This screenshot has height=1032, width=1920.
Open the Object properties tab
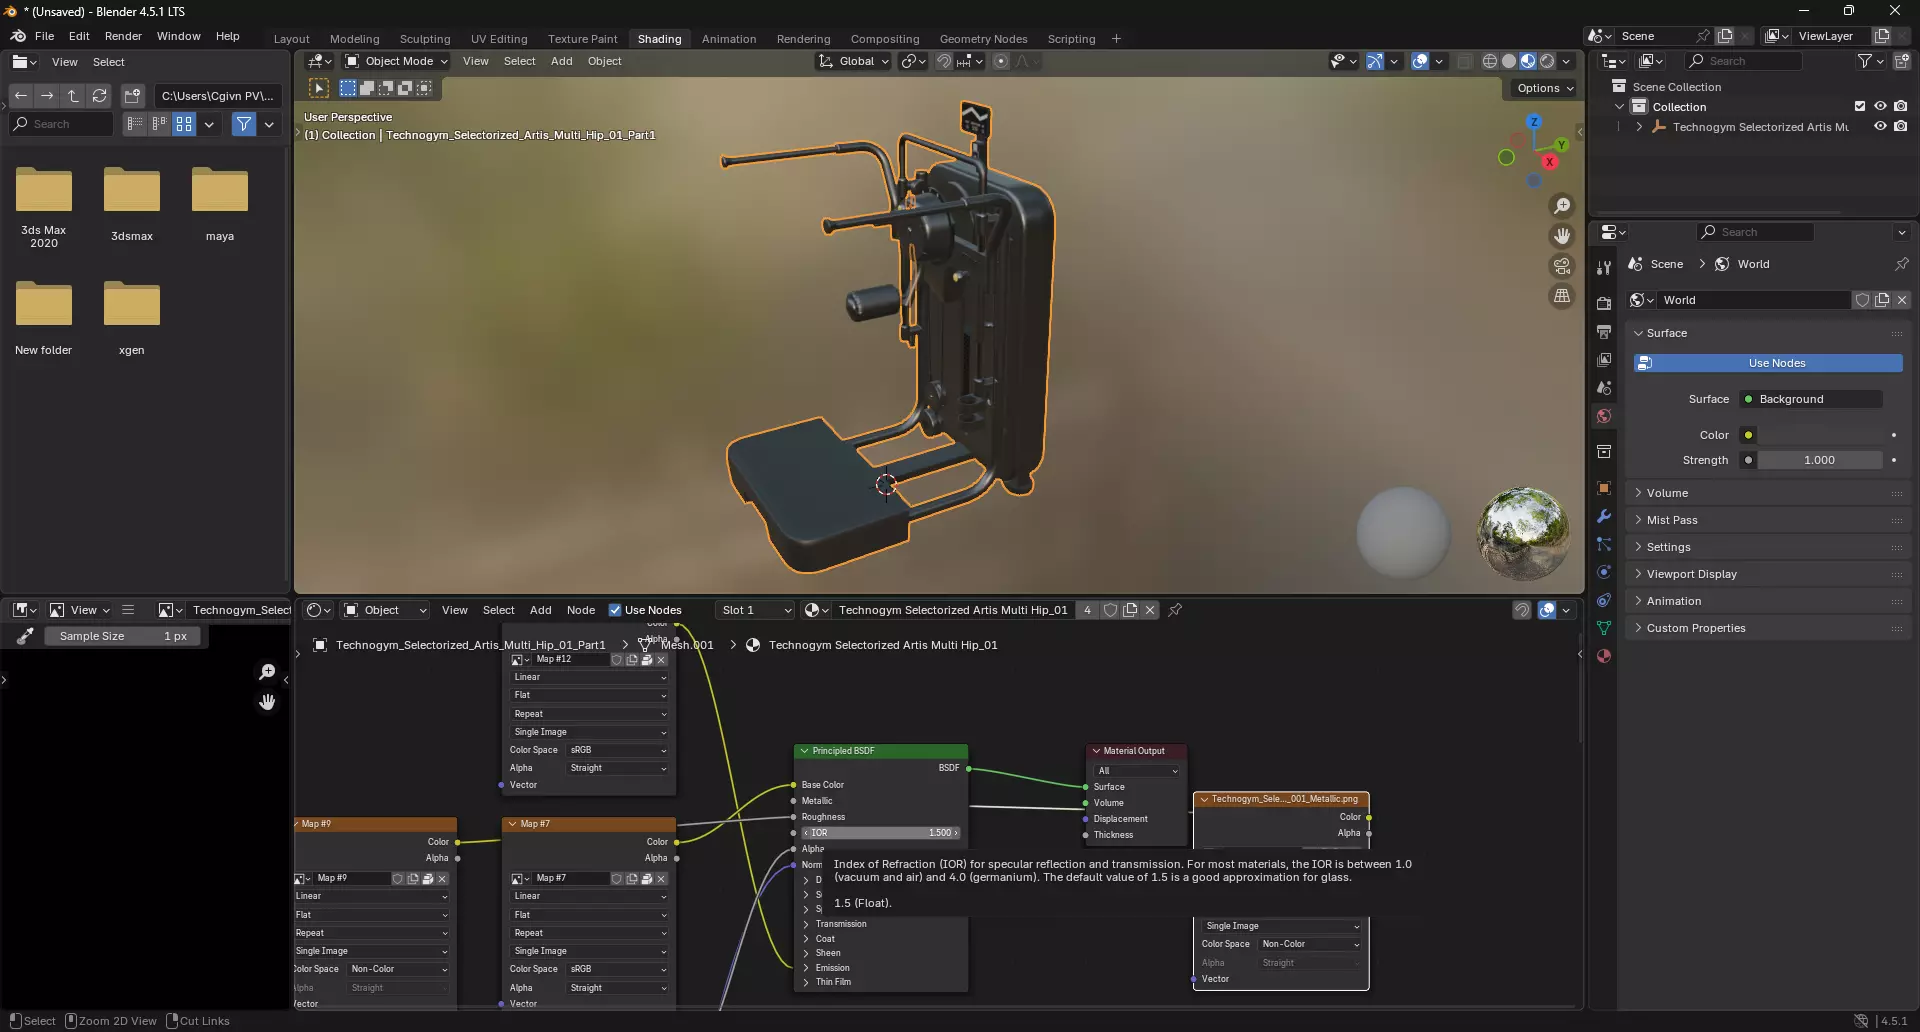[x=1604, y=488]
